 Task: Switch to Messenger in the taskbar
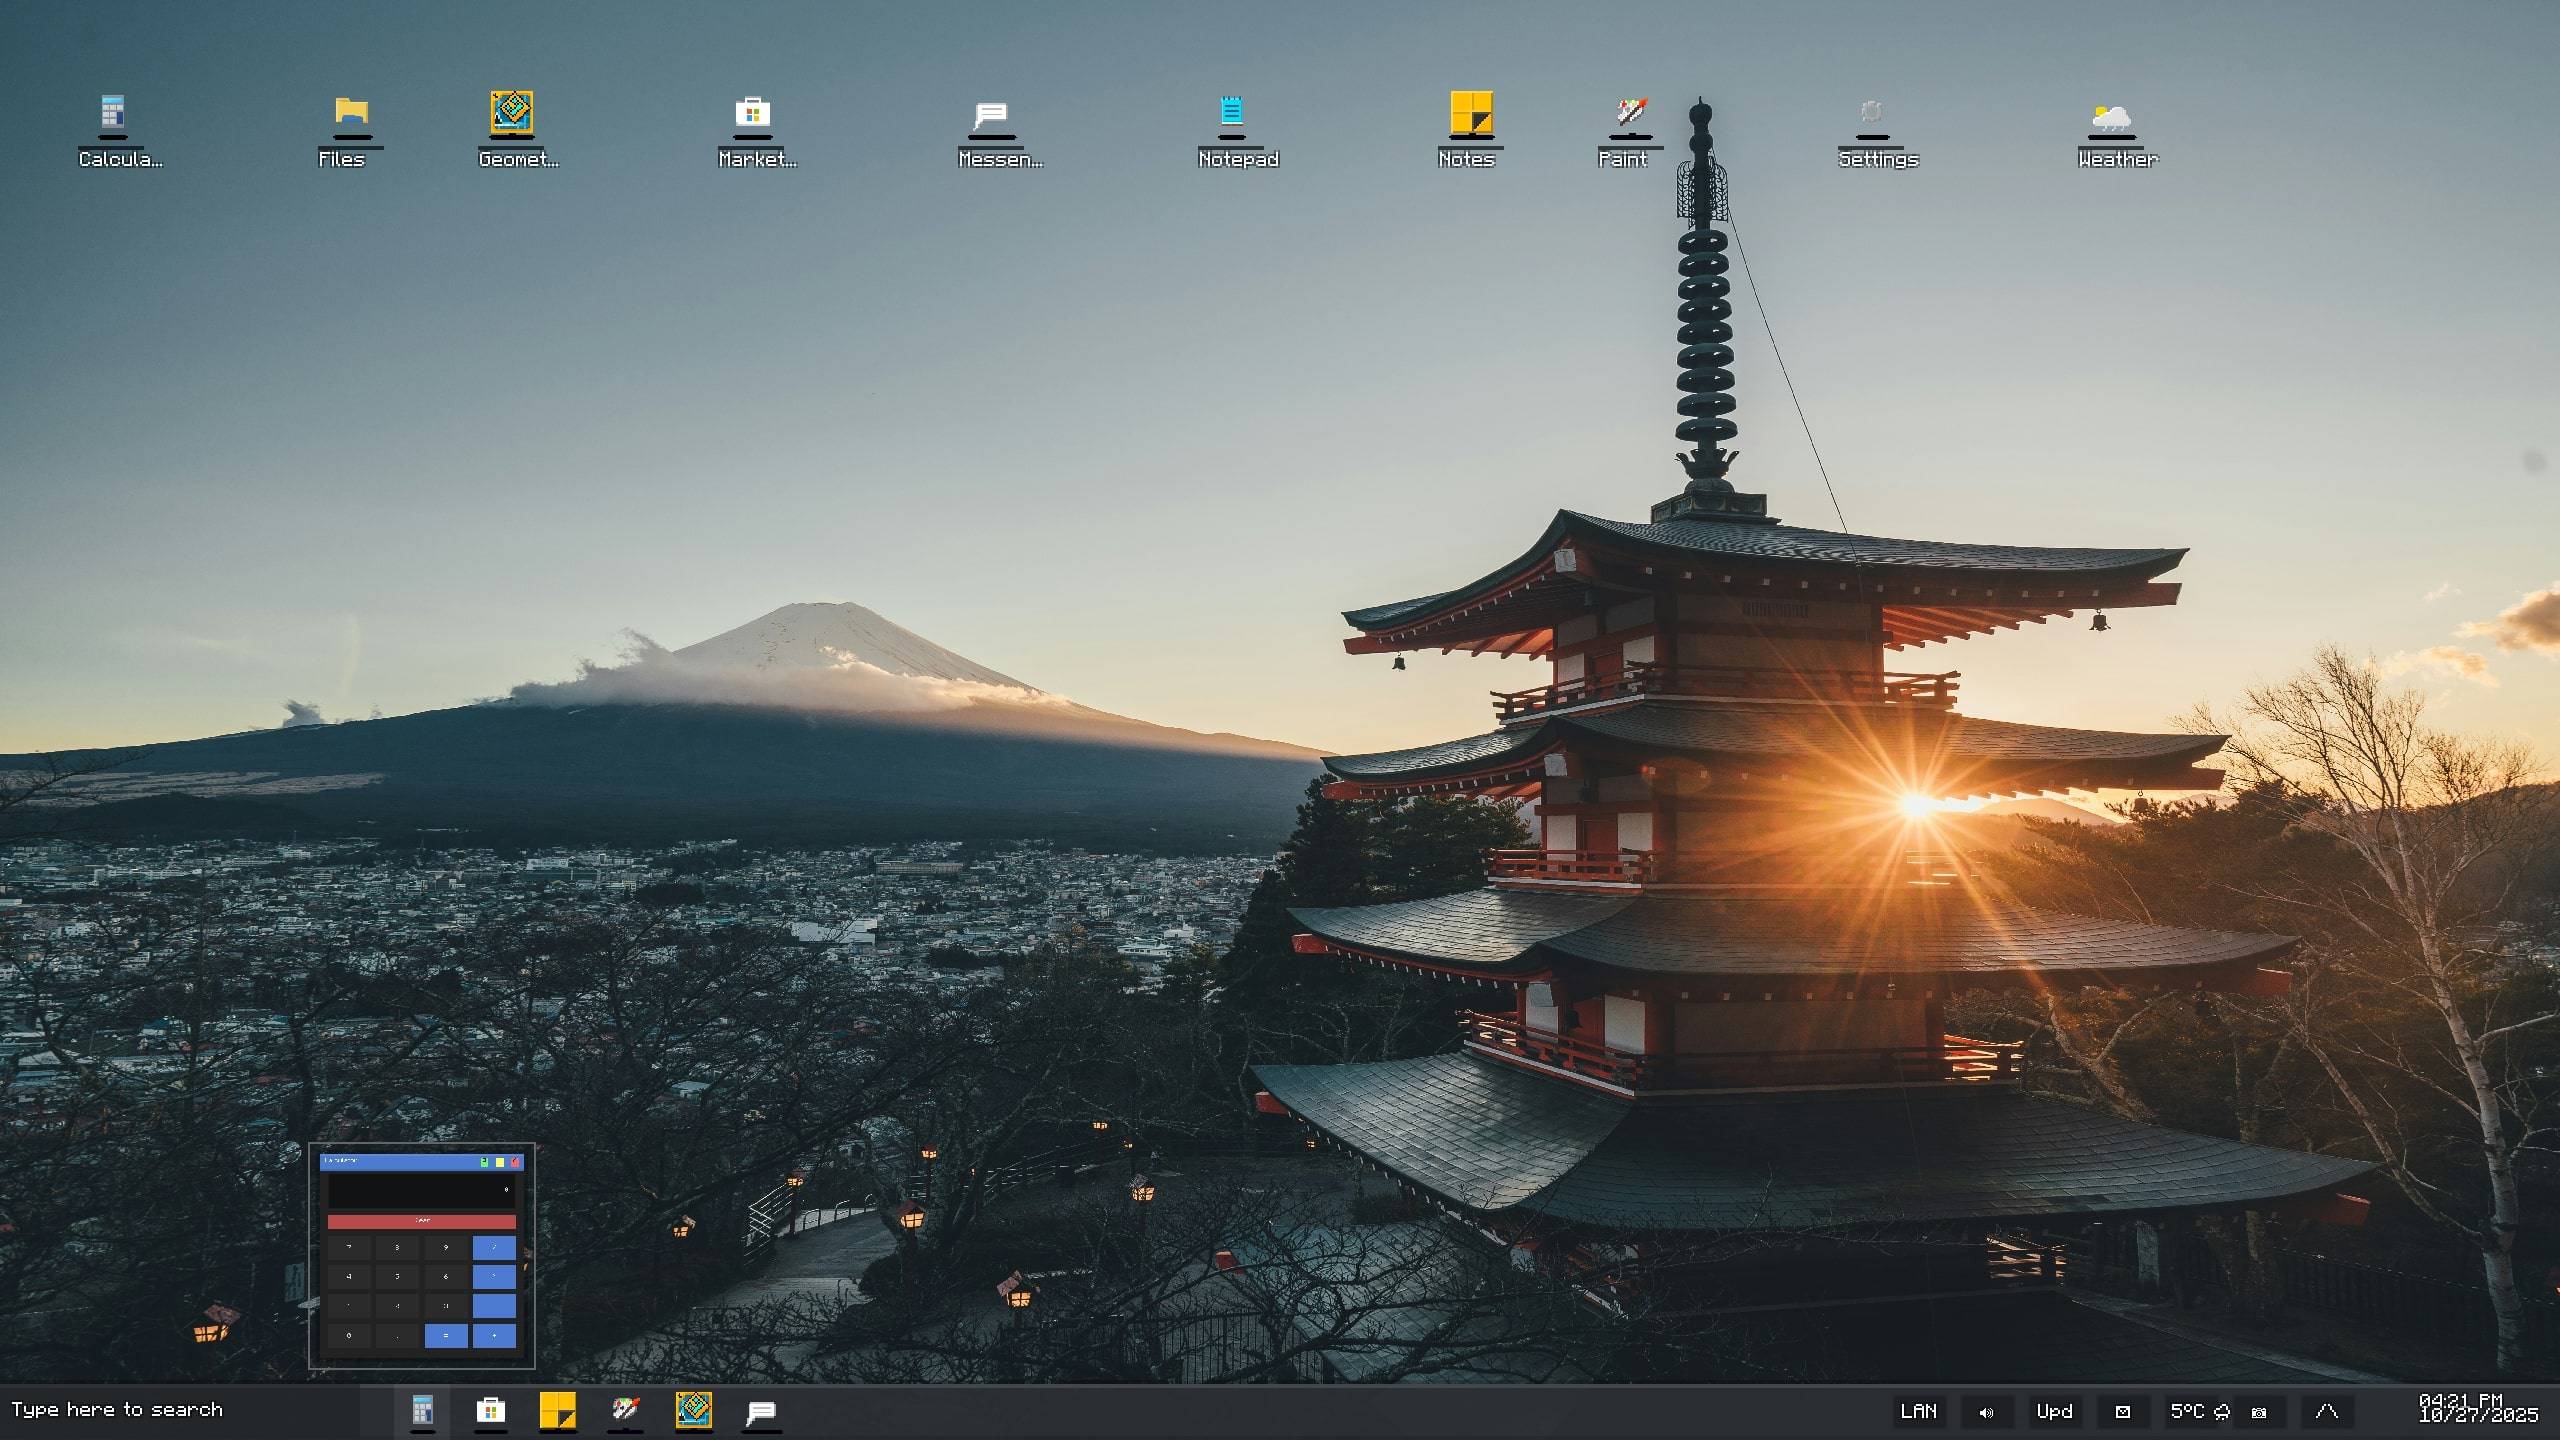(x=761, y=1411)
